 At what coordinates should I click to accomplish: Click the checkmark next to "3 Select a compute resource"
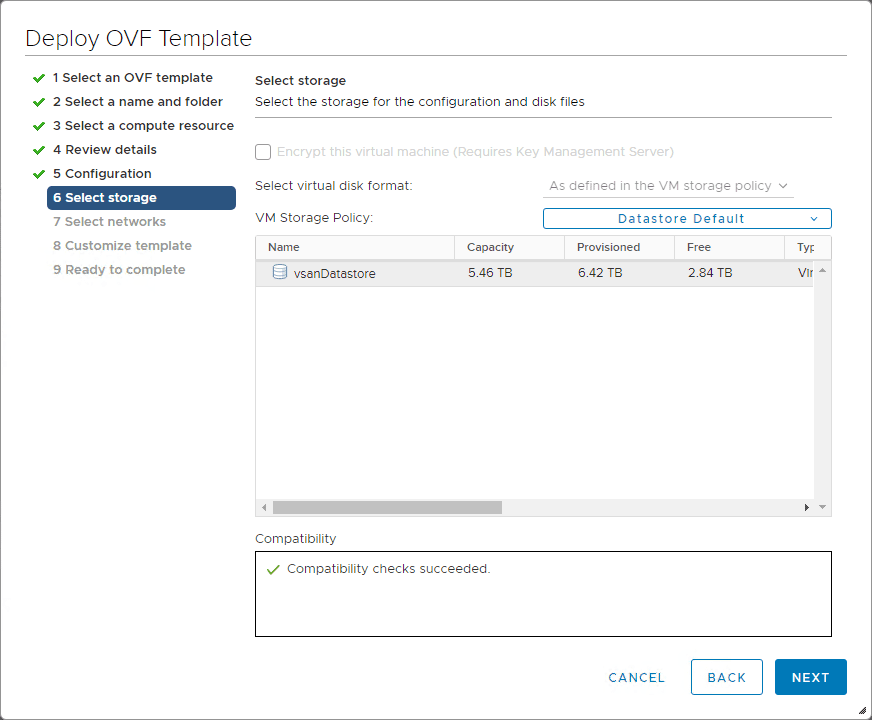[x=38, y=125]
